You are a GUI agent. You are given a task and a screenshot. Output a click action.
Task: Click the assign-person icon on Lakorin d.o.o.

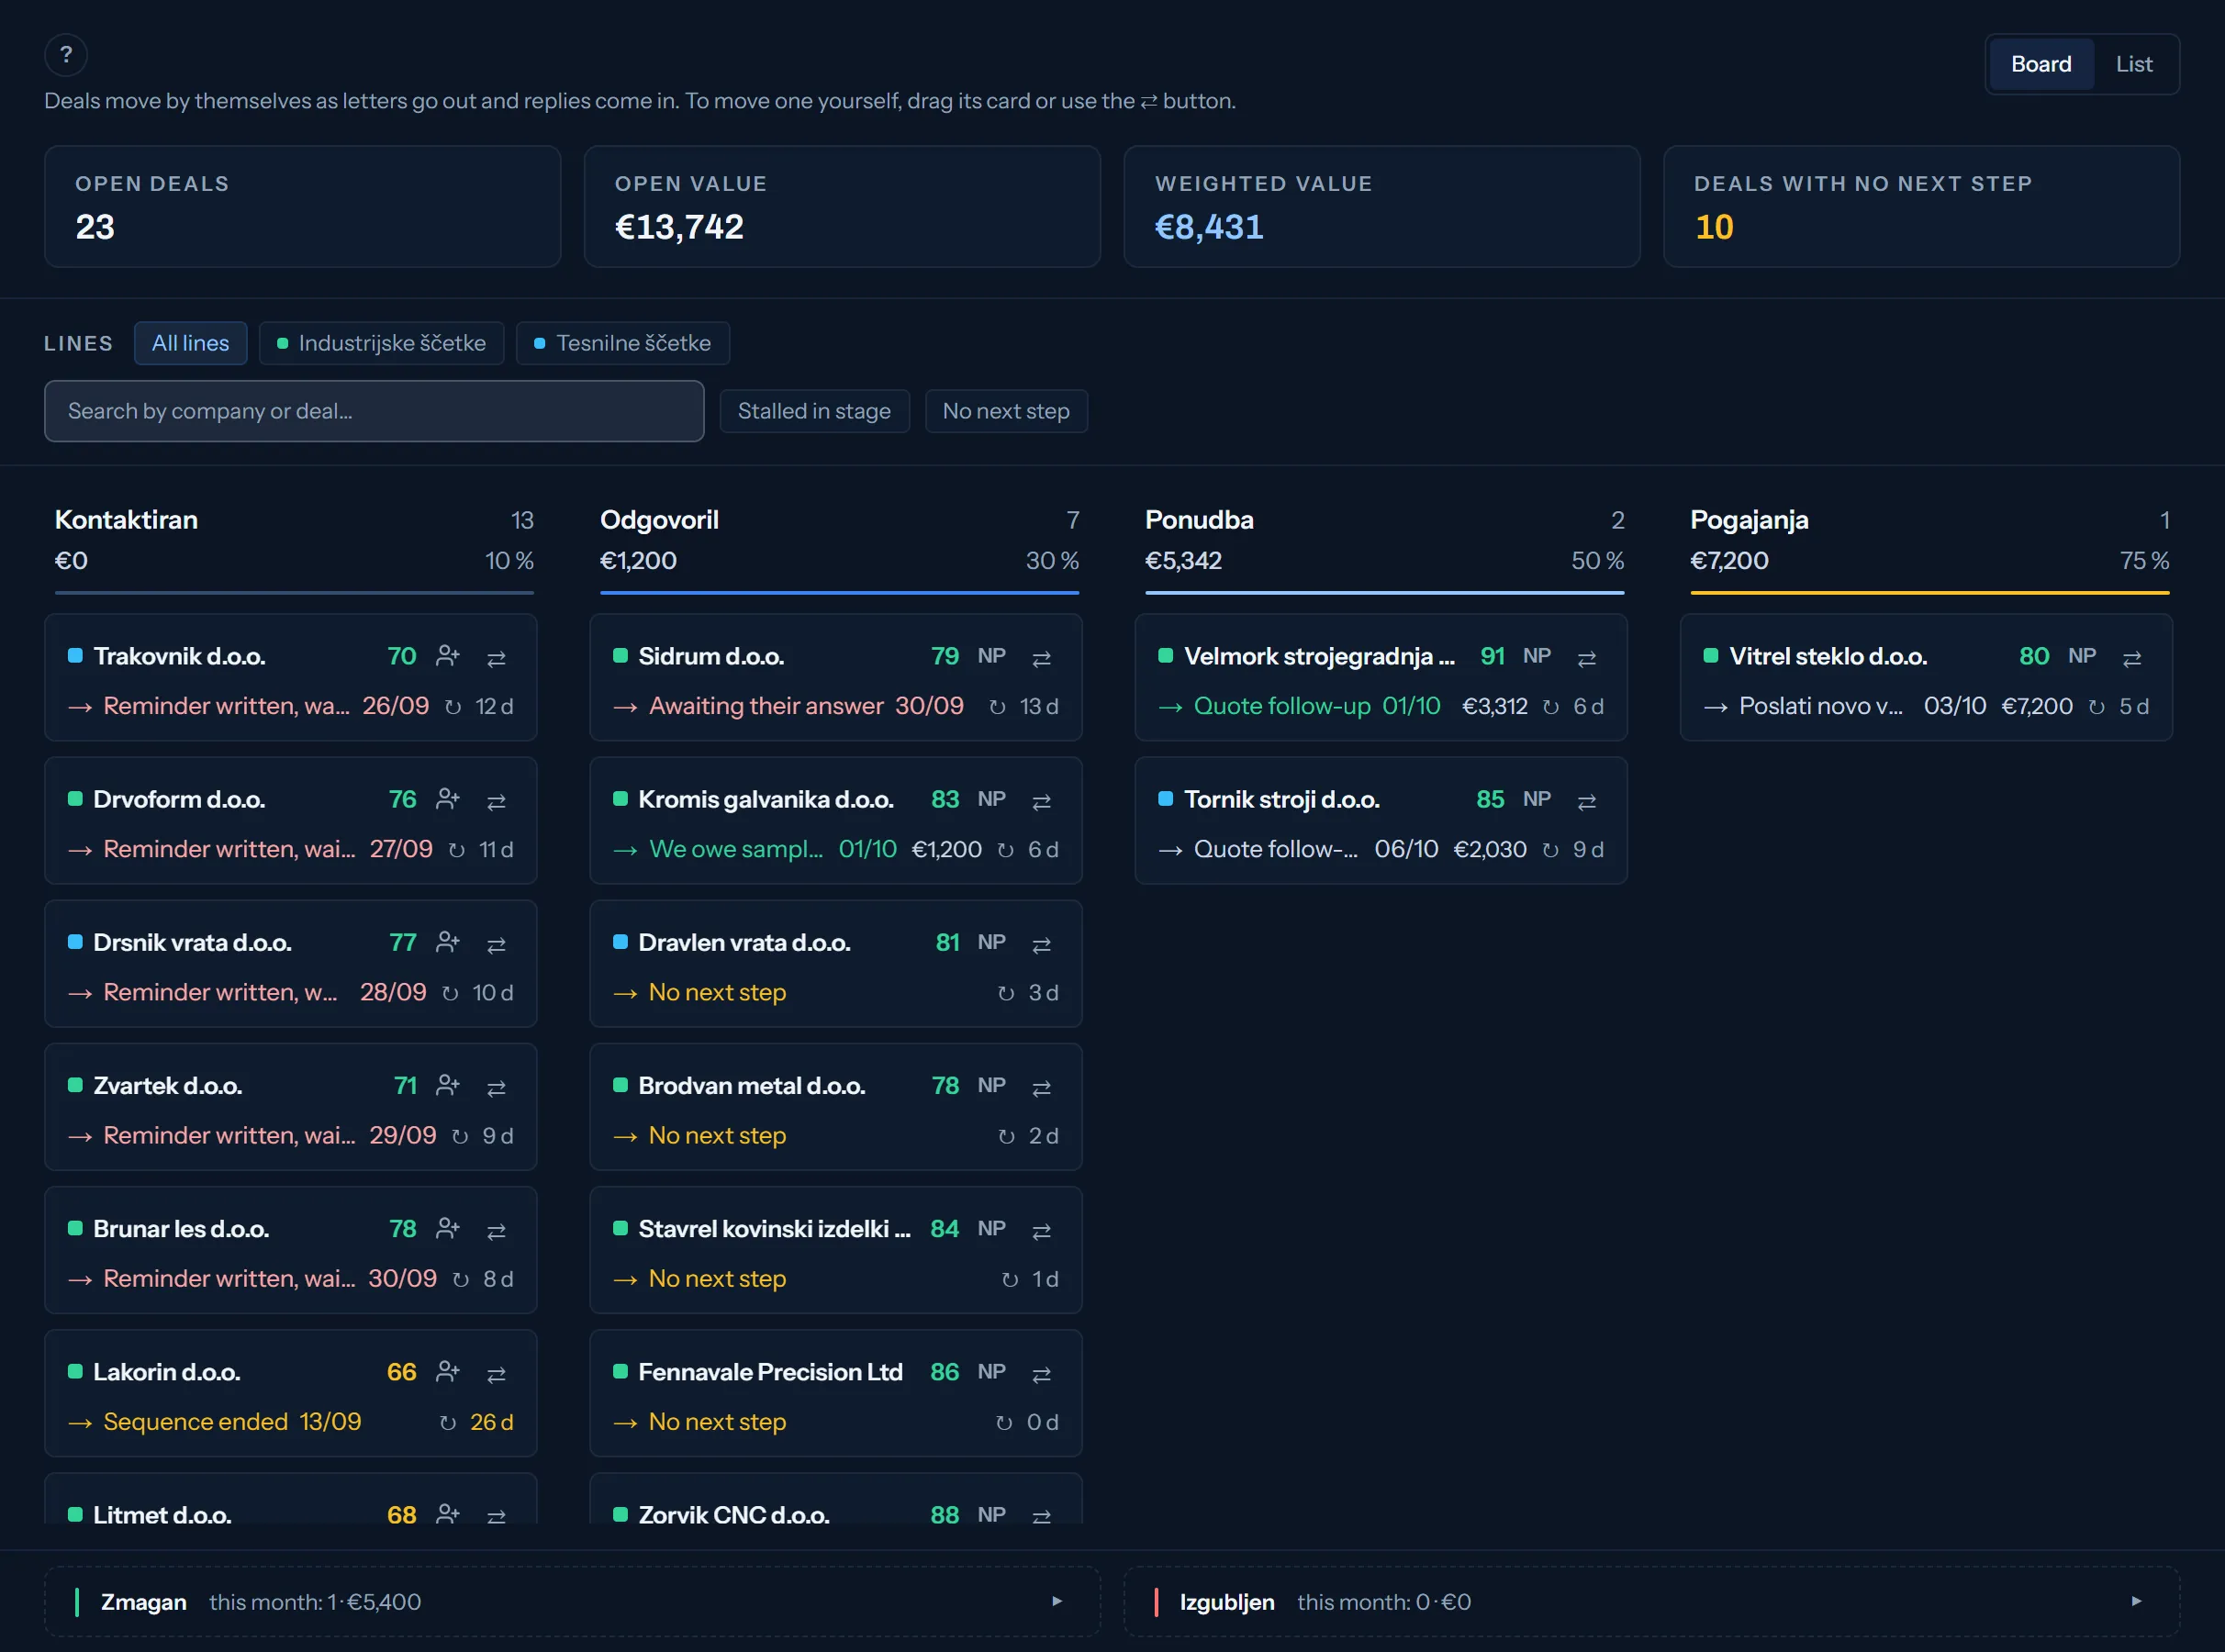point(448,1371)
